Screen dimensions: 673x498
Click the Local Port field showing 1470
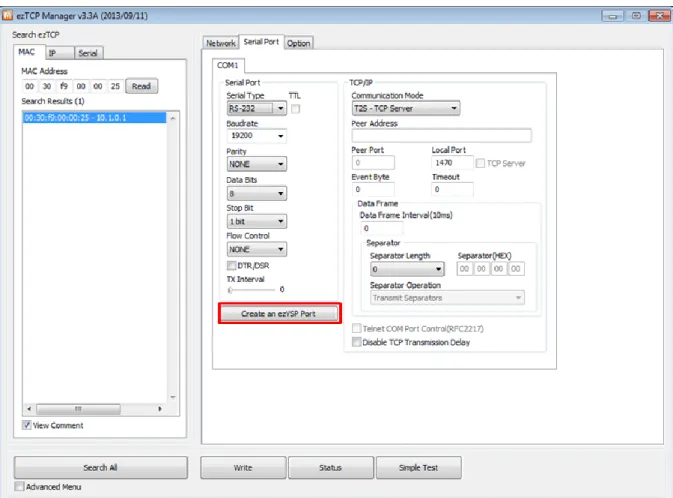tap(452, 163)
